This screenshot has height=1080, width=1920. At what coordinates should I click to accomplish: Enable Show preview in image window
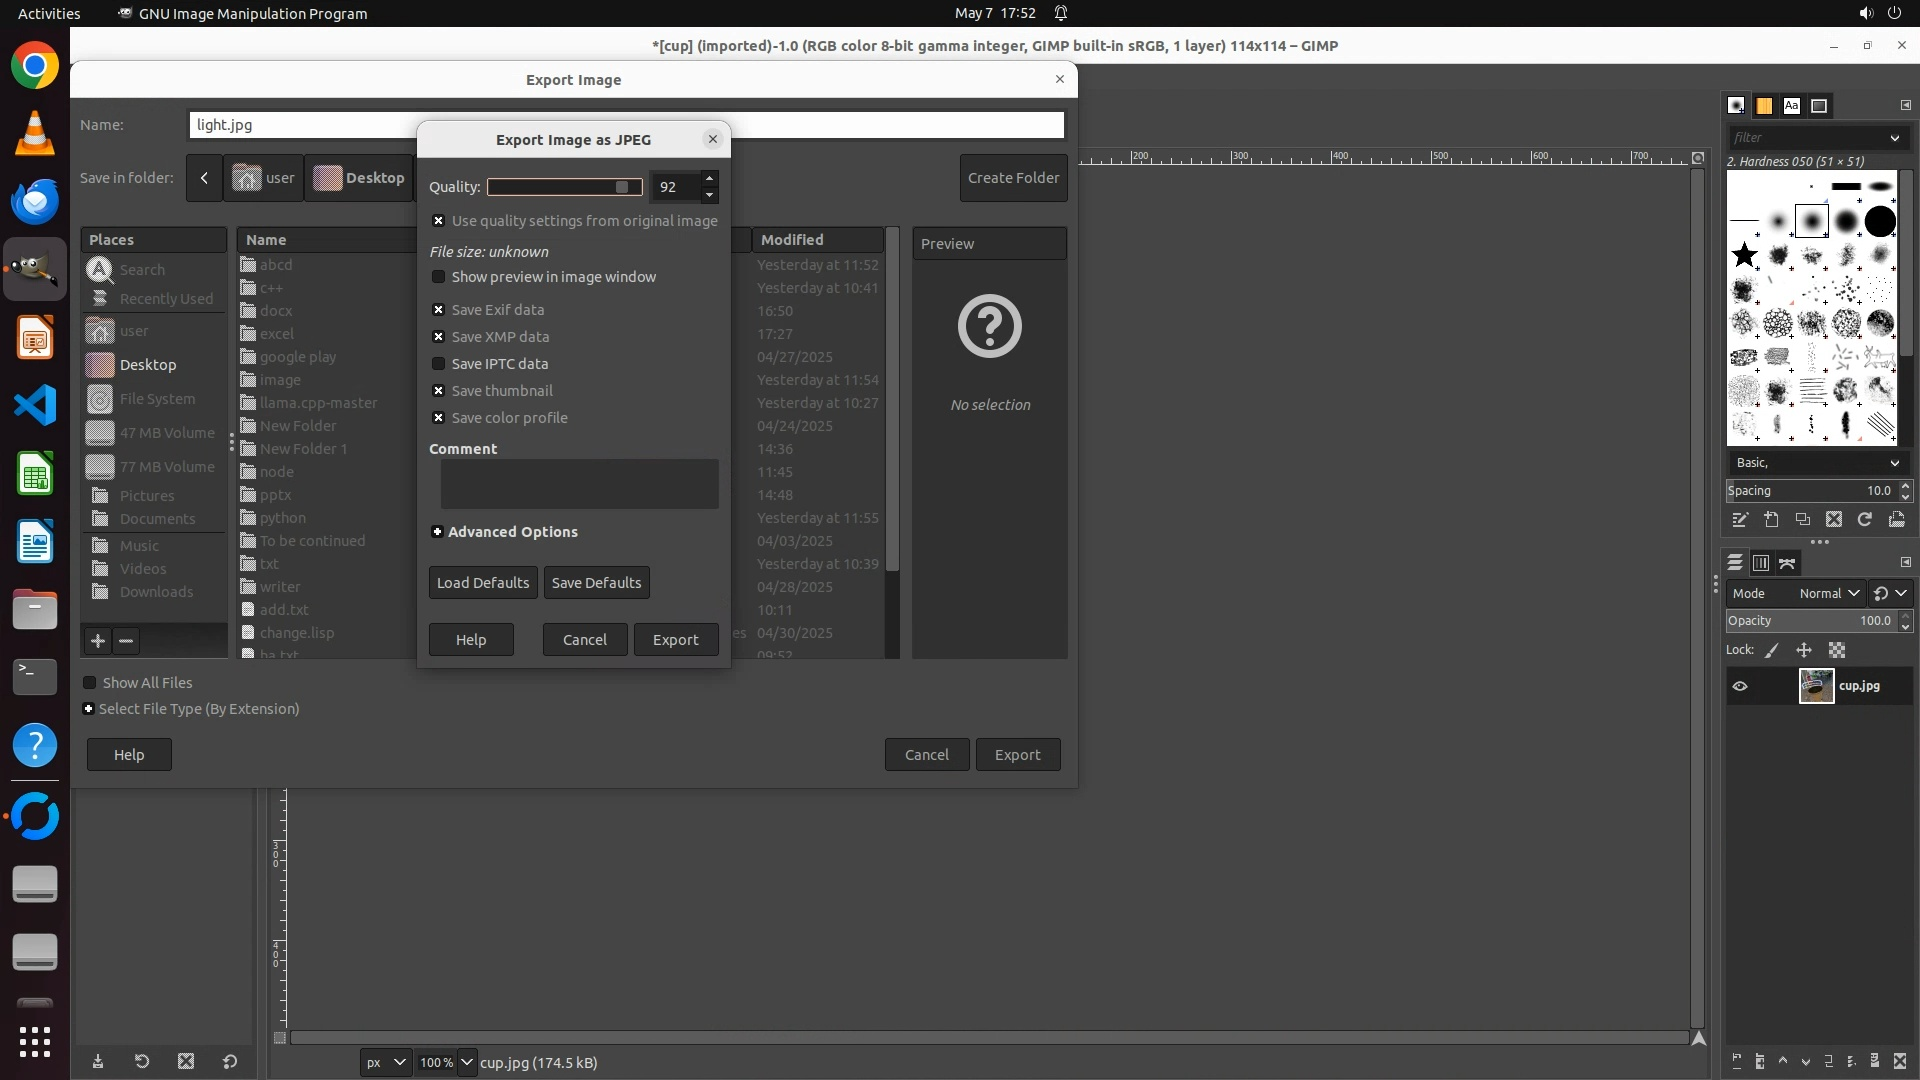point(438,277)
